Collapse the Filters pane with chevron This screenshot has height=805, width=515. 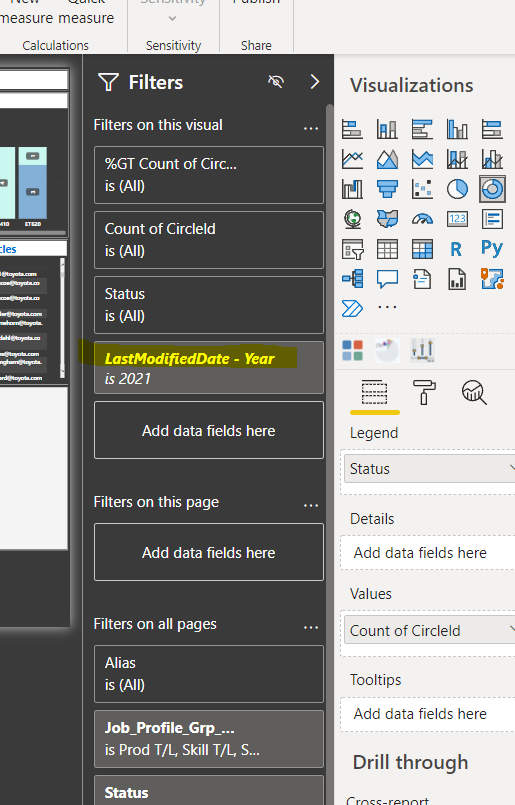tap(315, 82)
